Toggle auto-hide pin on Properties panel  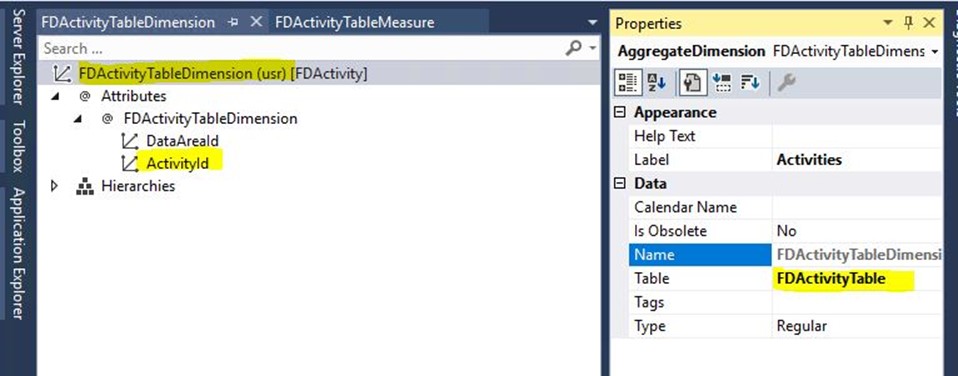click(x=909, y=23)
